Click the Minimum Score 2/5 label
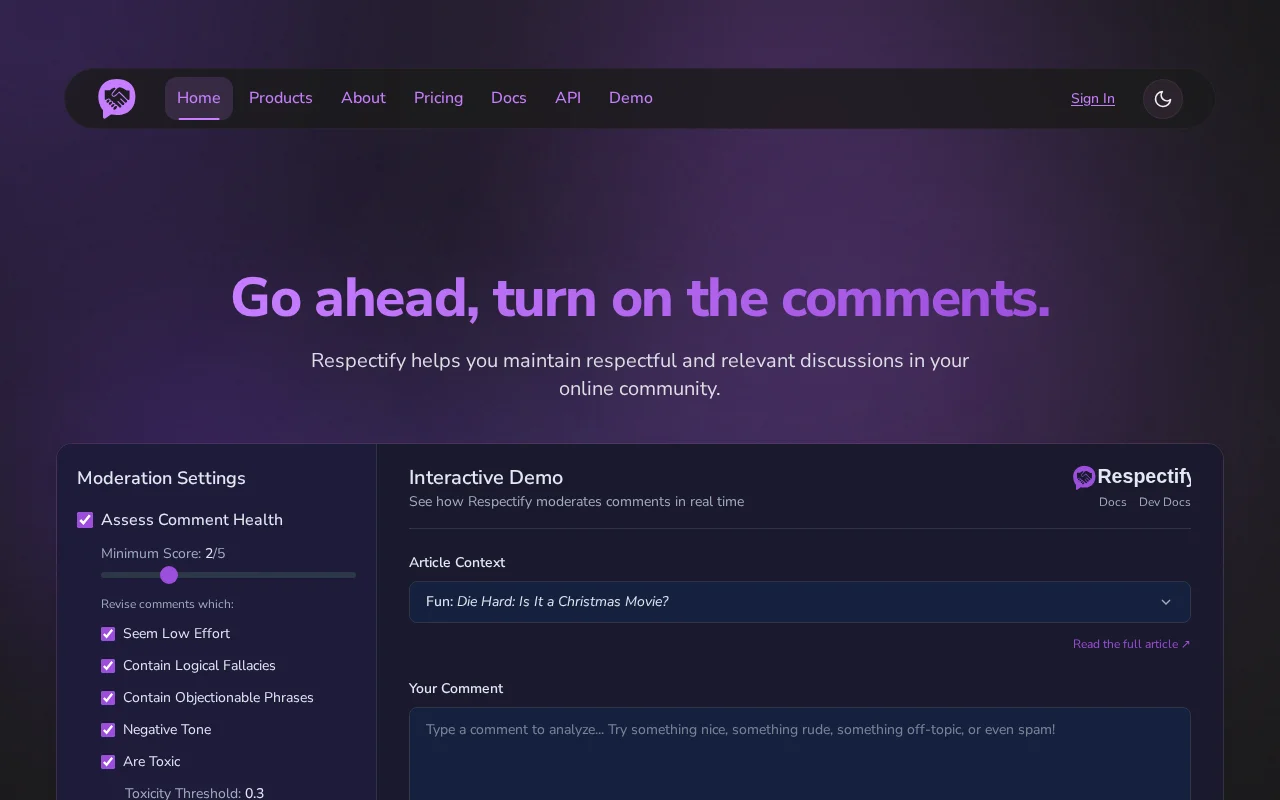Image resolution: width=1280 pixels, height=800 pixels. (163, 553)
